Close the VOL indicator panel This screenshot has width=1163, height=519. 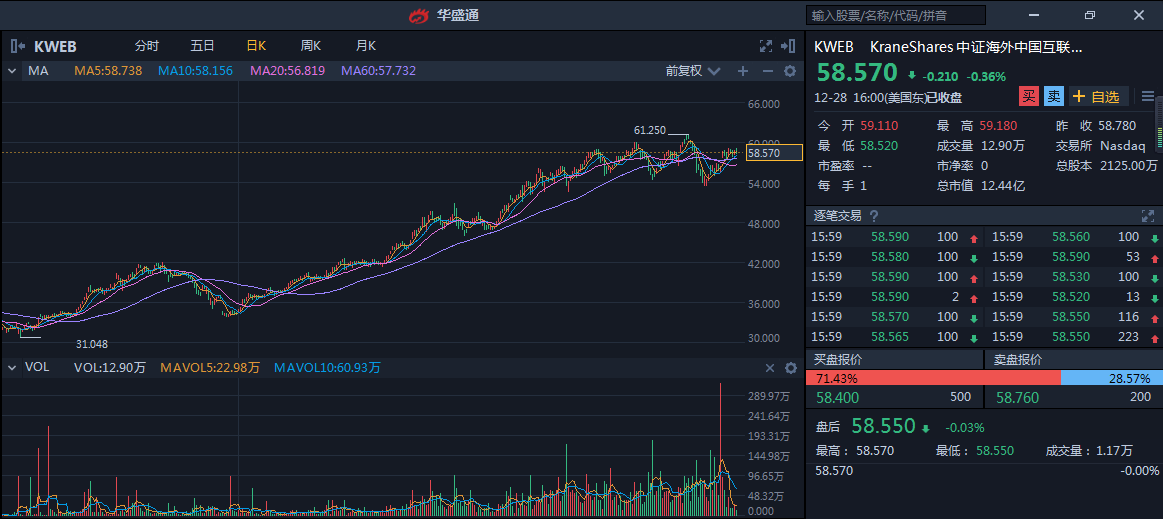(x=769, y=368)
